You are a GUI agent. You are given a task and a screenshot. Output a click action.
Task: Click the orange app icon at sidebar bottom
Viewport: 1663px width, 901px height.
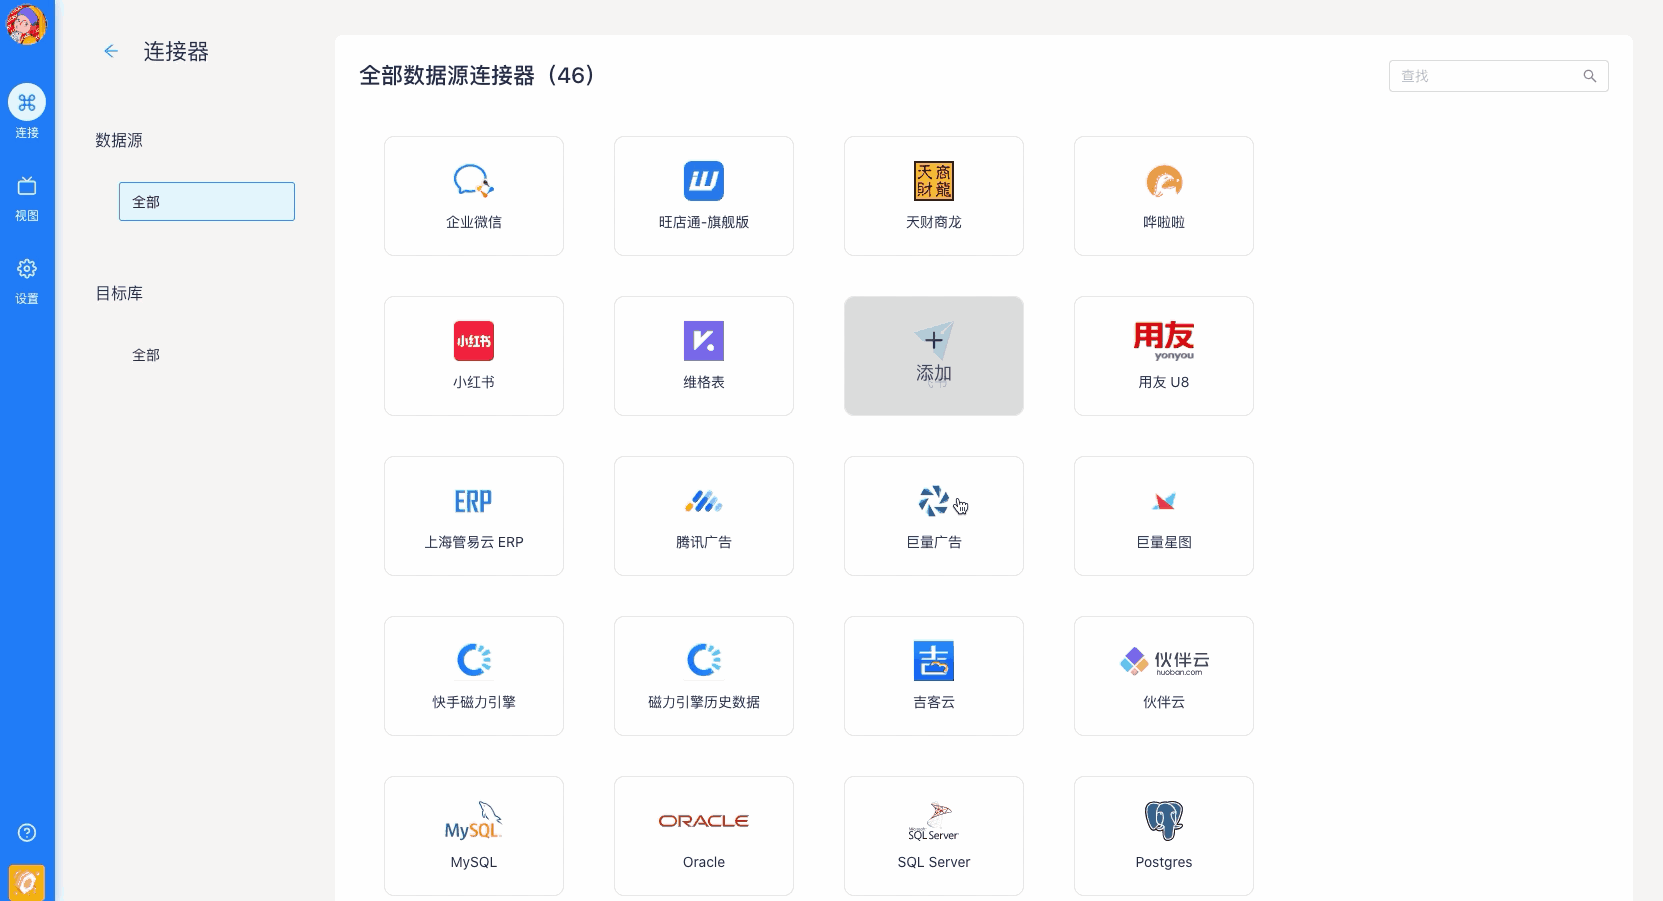point(27,883)
